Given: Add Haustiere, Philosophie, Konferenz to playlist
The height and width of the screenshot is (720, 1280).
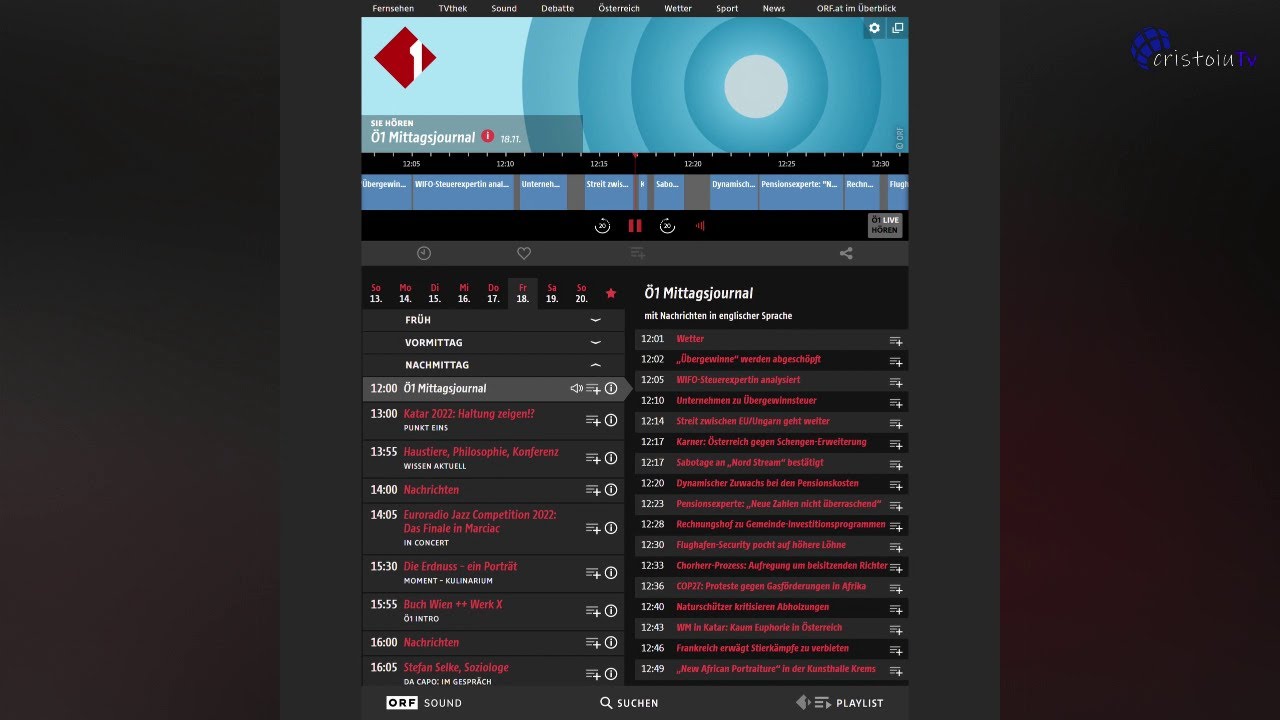Looking at the screenshot, I should [593, 458].
